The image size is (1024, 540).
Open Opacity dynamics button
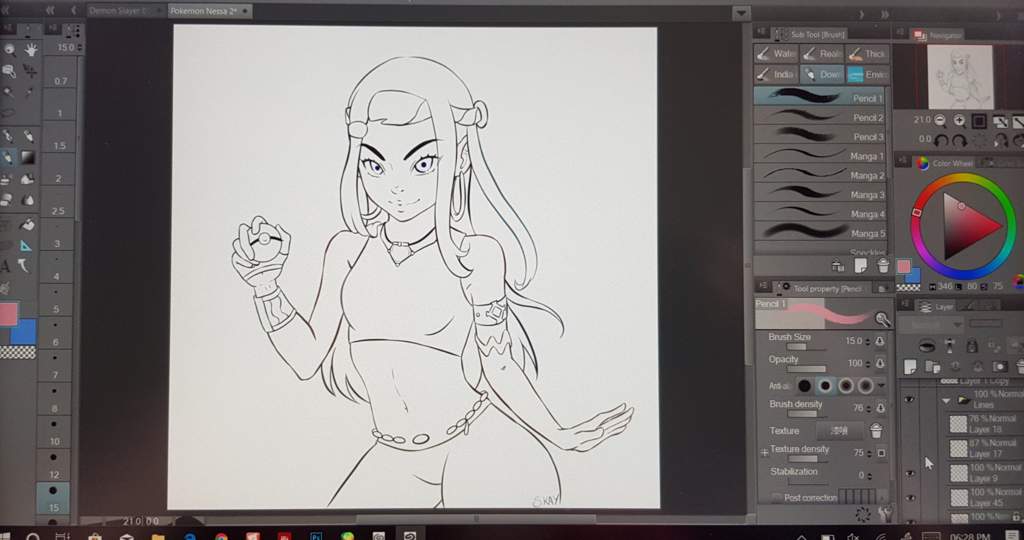point(880,363)
